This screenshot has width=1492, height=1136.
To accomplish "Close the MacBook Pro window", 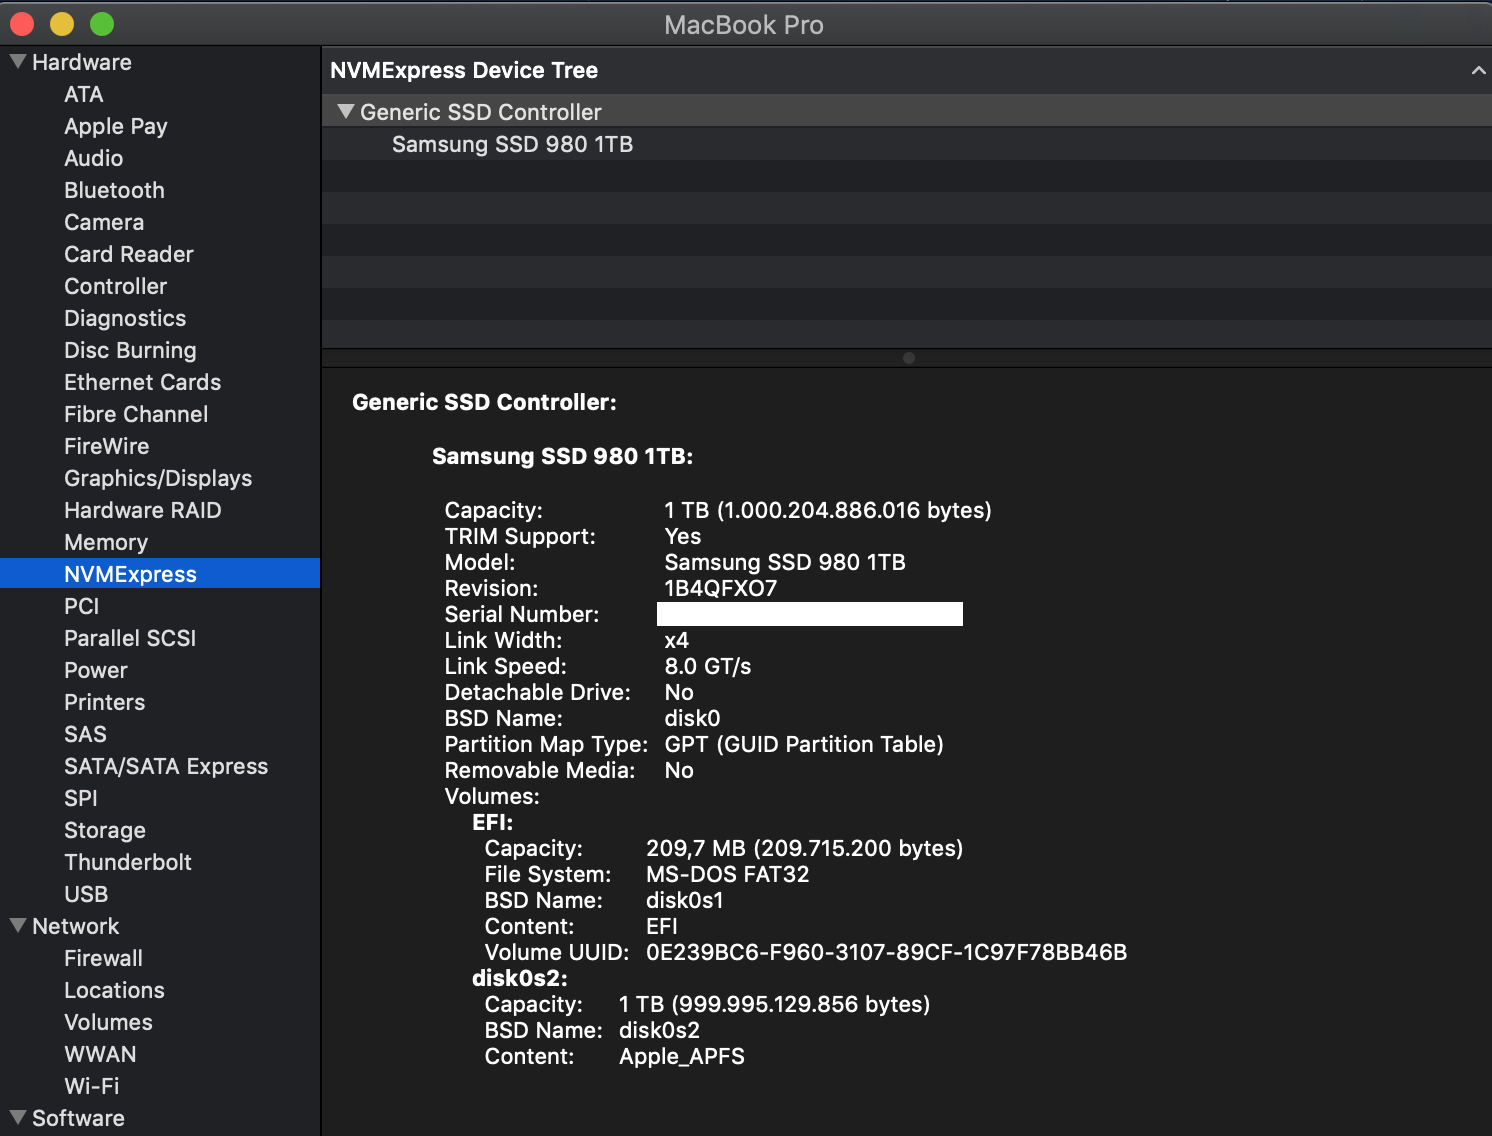I will pyautogui.click(x=22, y=24).
